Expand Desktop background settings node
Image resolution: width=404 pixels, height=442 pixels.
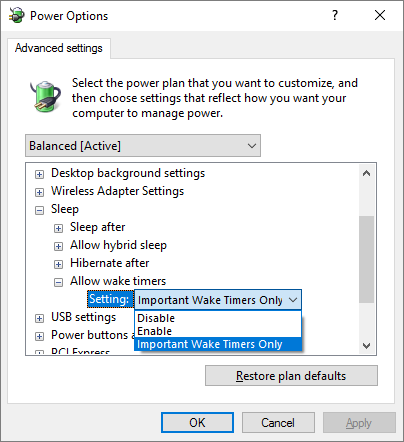39,174
